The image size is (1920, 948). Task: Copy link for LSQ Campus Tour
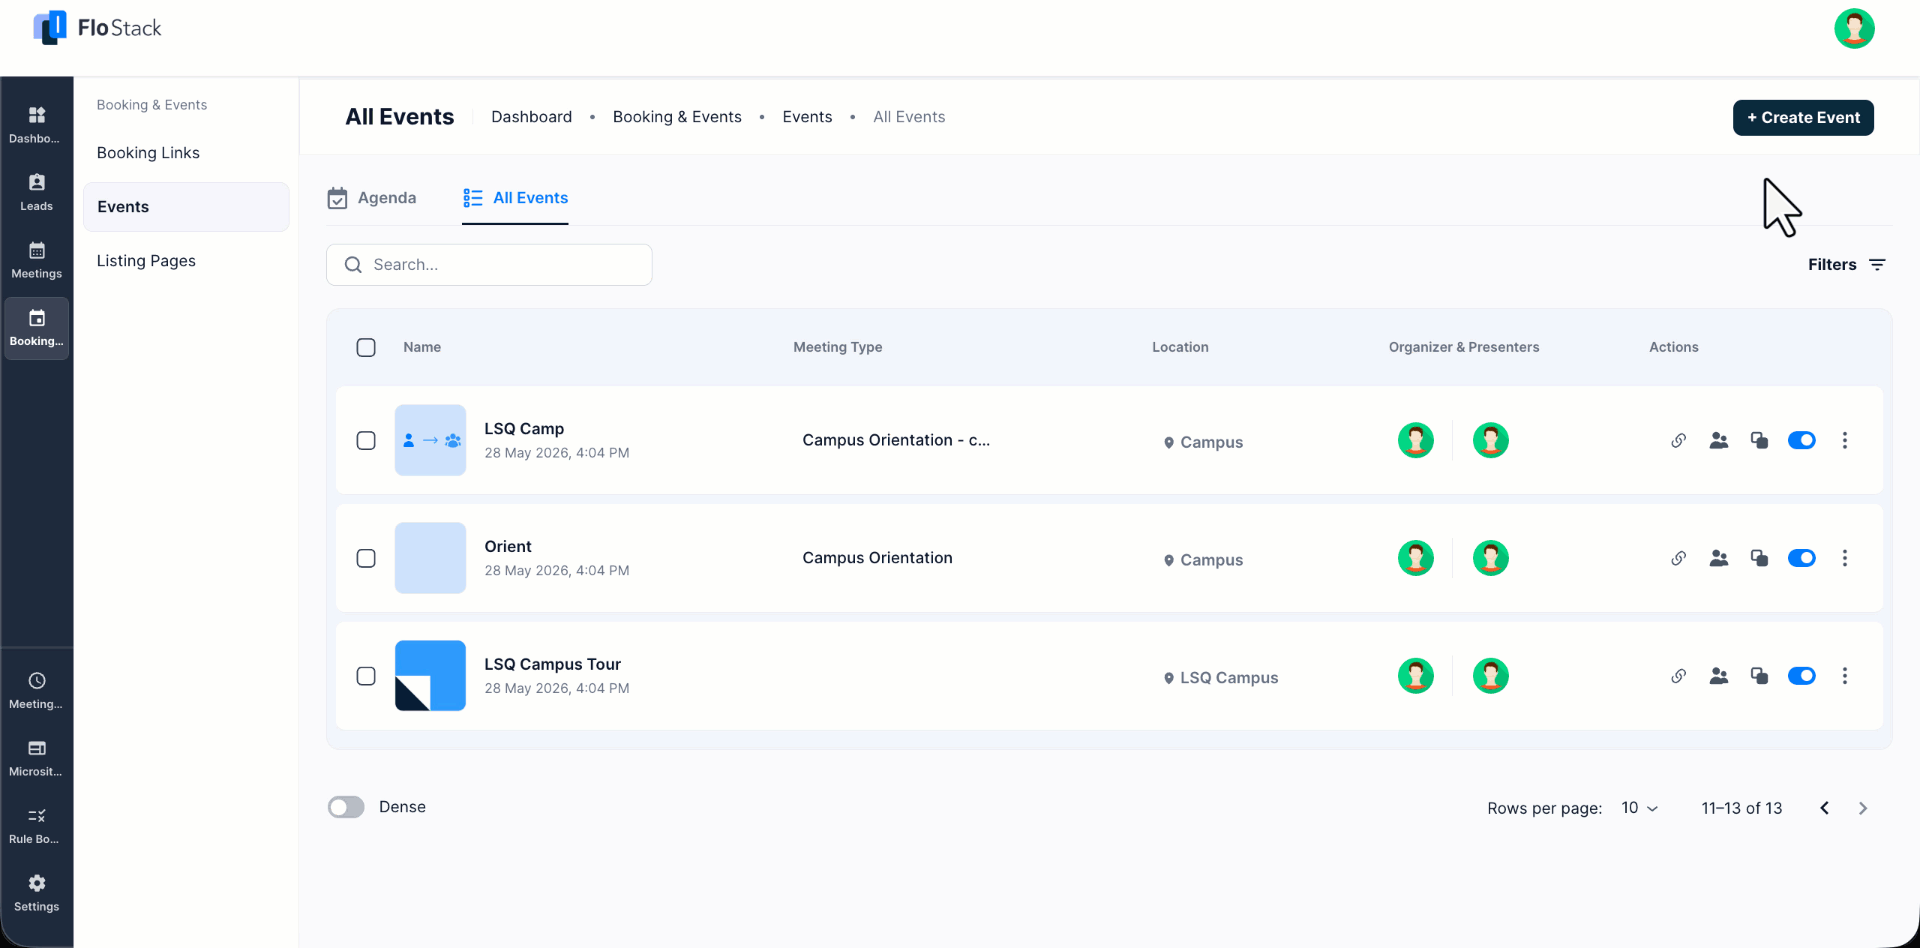pyautogui.click(x=1678, y=676)
